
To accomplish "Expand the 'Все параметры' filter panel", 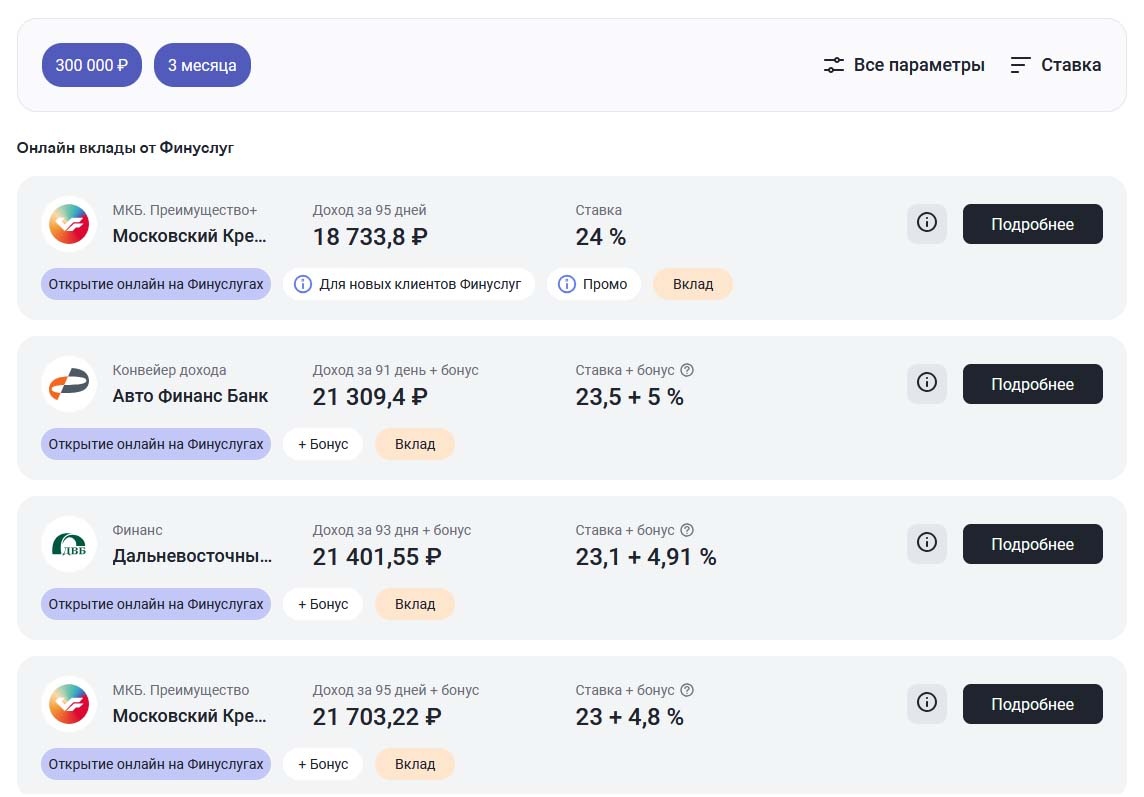I will tap(918, 65).
